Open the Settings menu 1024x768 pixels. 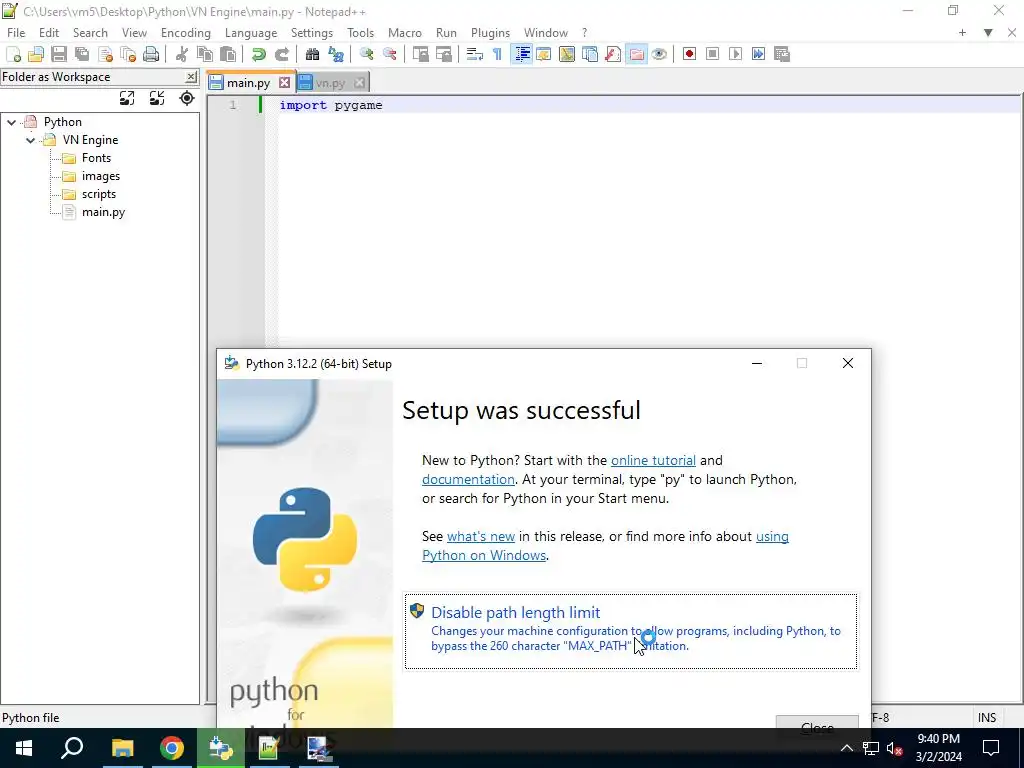[312, 33]
